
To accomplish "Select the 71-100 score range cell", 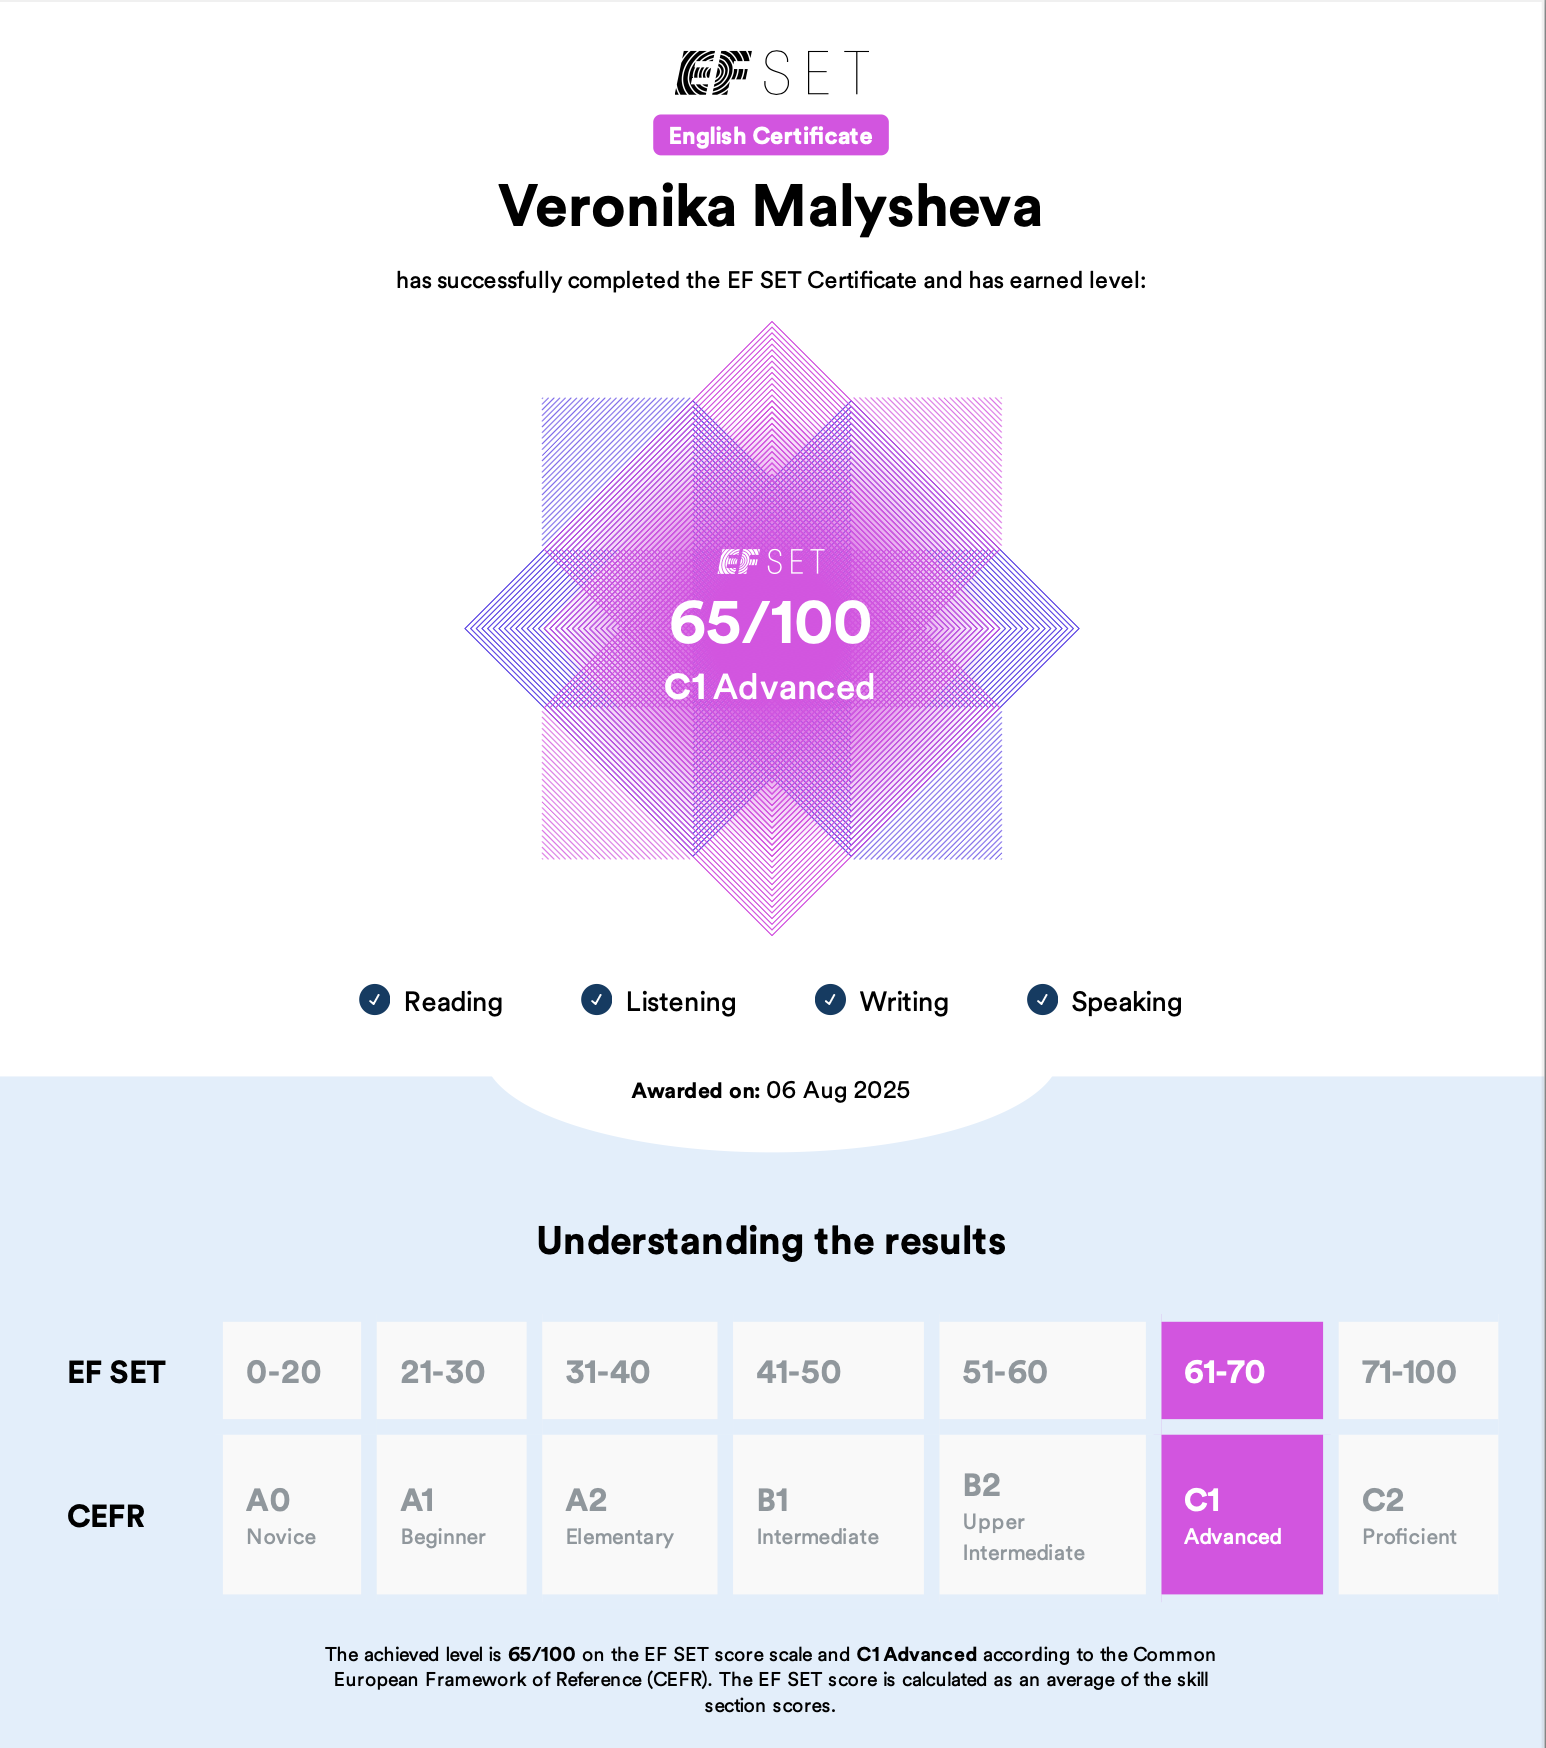I will tap(1417, 1371).
